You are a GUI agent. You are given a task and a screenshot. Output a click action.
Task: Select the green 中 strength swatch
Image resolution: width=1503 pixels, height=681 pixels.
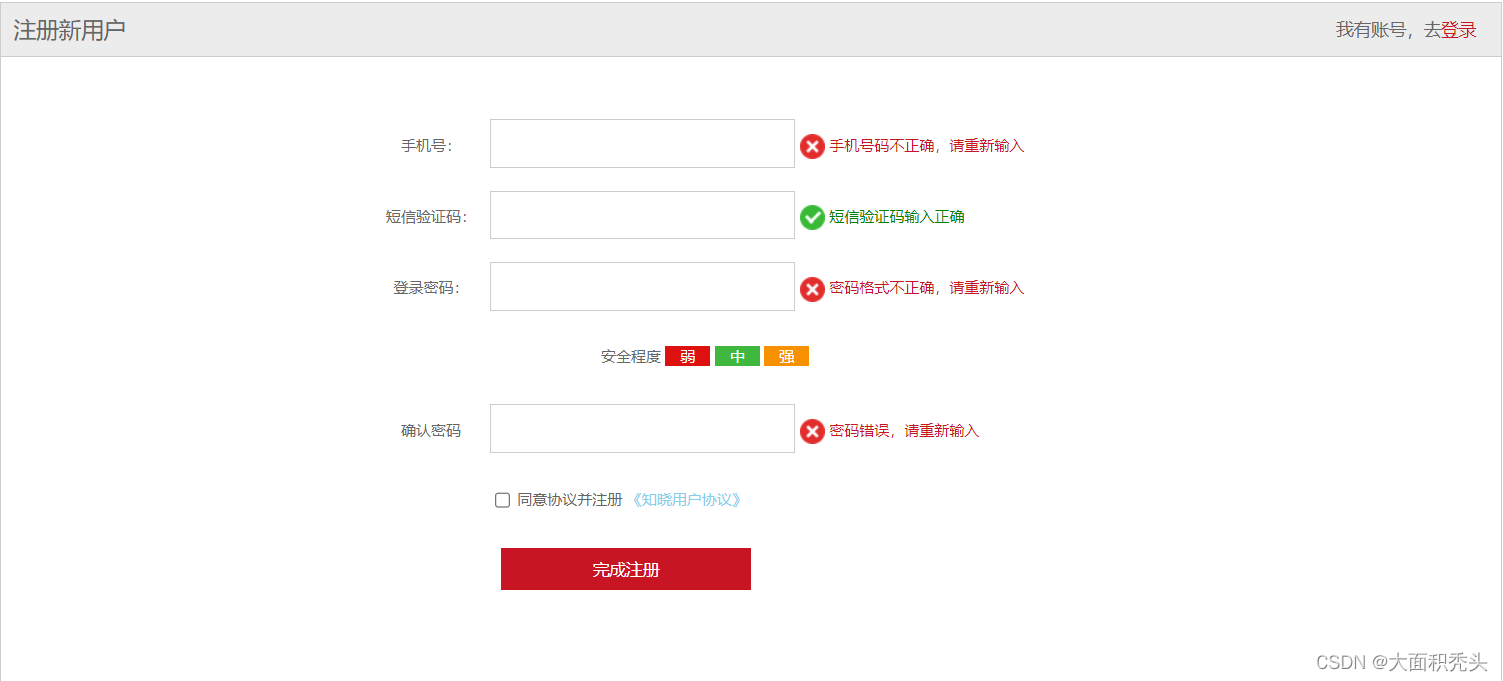737,356
